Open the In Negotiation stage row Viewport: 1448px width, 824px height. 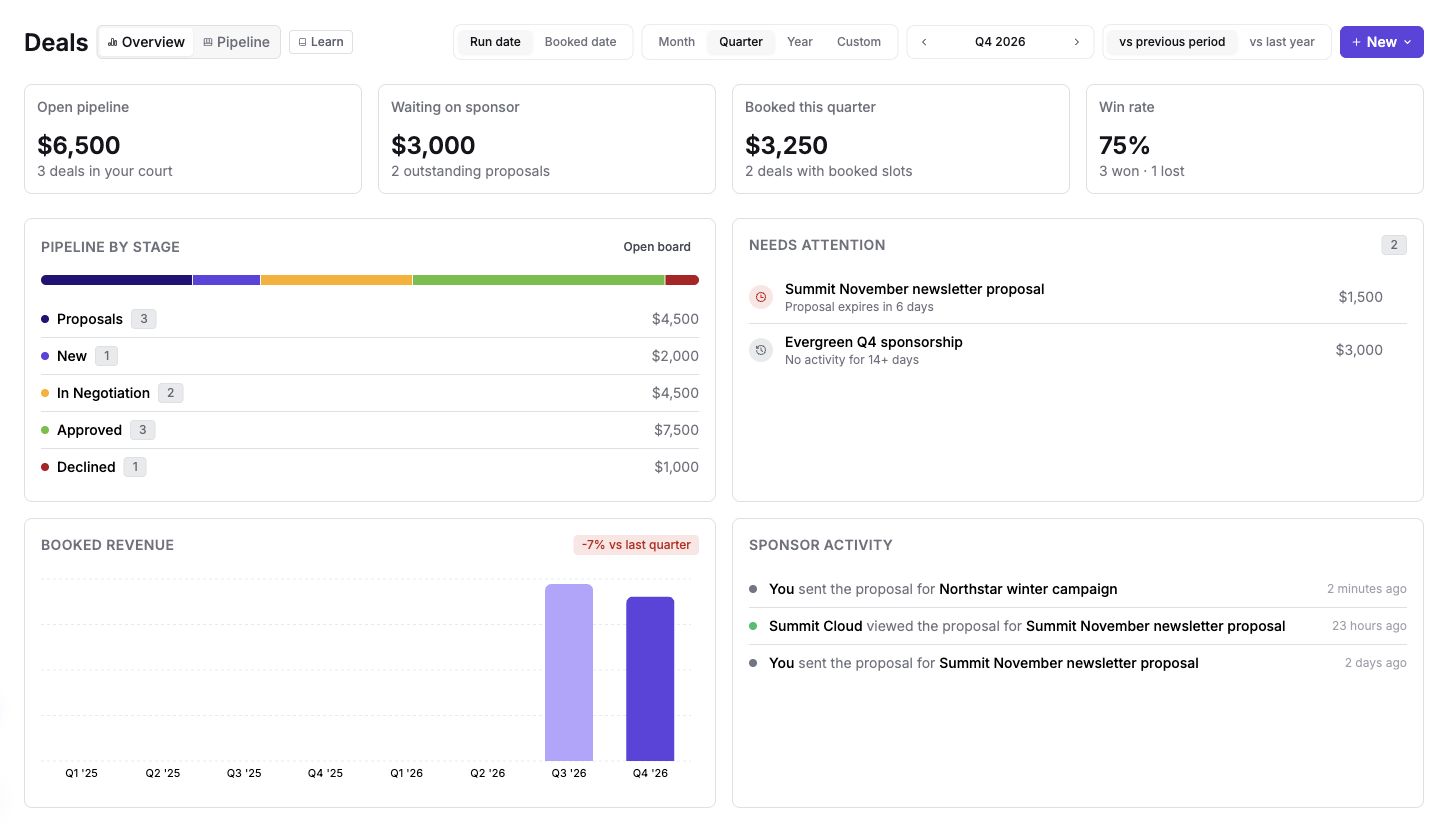tap(370, 393)
